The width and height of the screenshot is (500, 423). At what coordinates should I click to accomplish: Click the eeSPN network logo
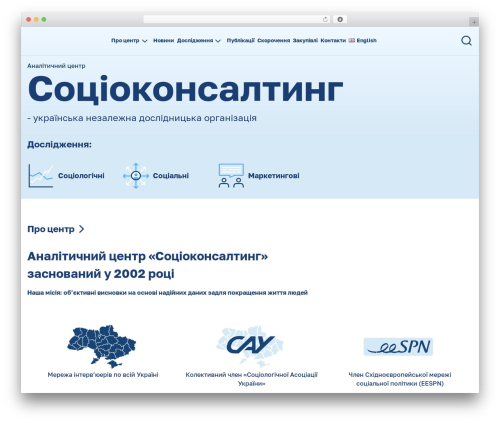(398, 347)
